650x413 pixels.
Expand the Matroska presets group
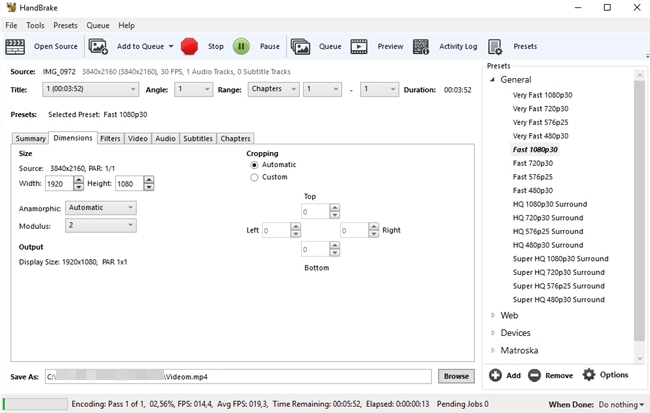pyautogui.click(x=493, y=350)
